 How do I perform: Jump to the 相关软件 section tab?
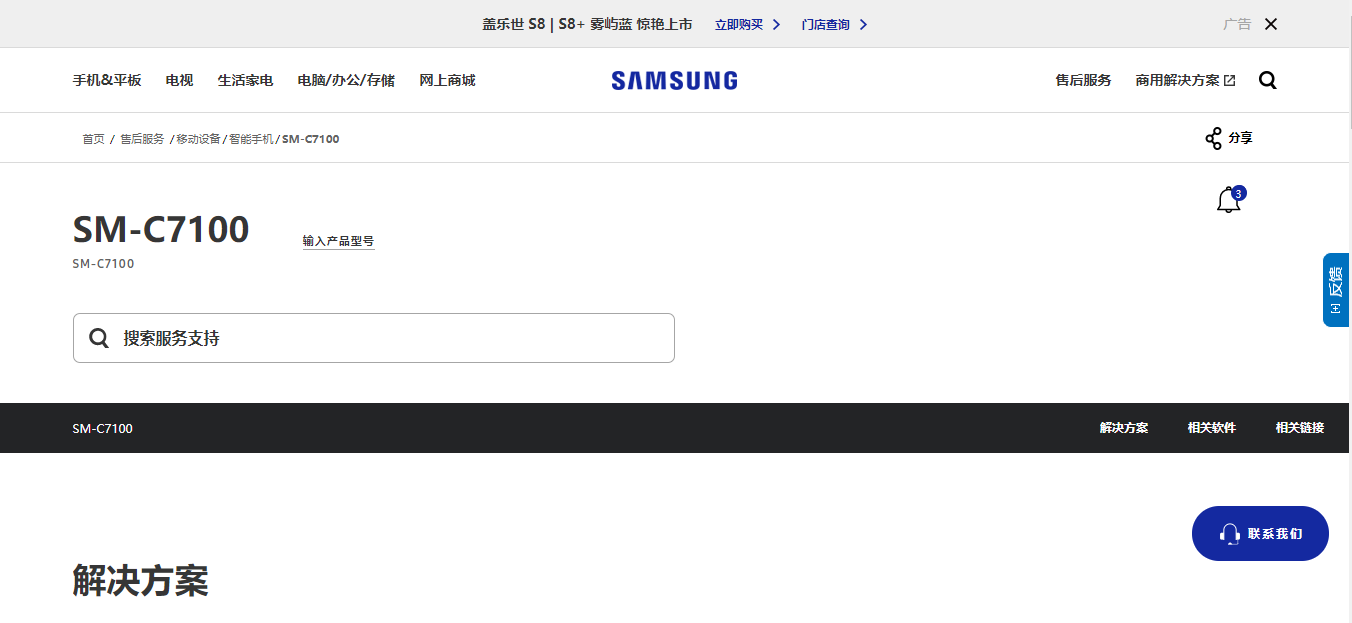[x=1212, y=428]
